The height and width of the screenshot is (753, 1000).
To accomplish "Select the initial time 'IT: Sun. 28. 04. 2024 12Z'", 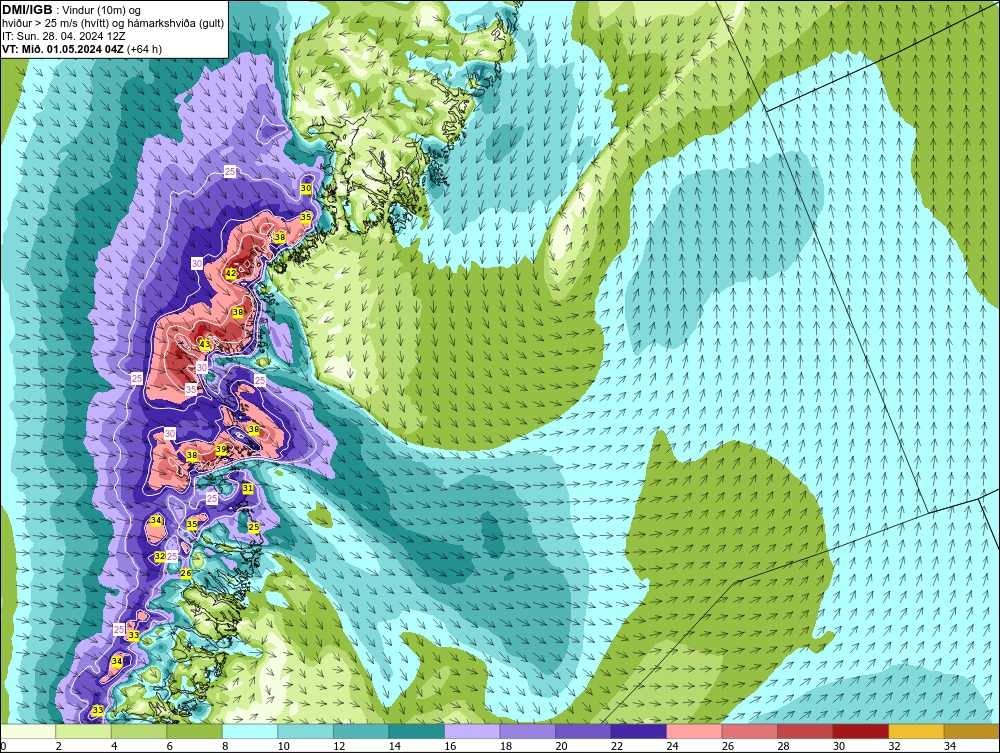I will [62, 36].
